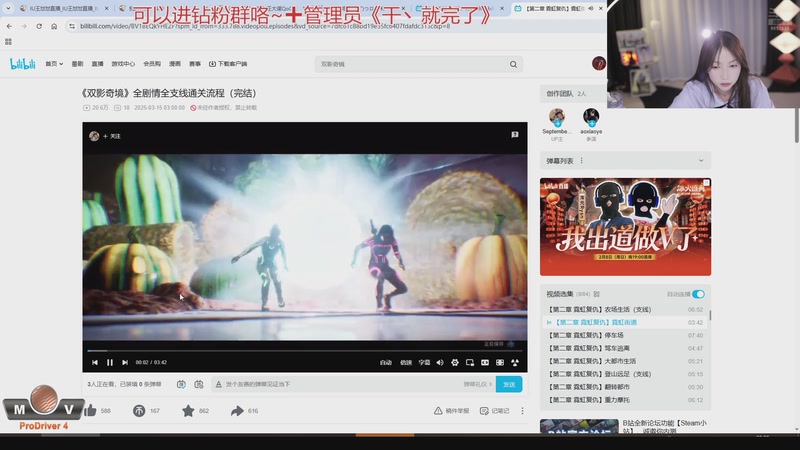This screenshot has height=450, width=800.
Task: Click feedback icon at player top right
Action: [515, 135]
